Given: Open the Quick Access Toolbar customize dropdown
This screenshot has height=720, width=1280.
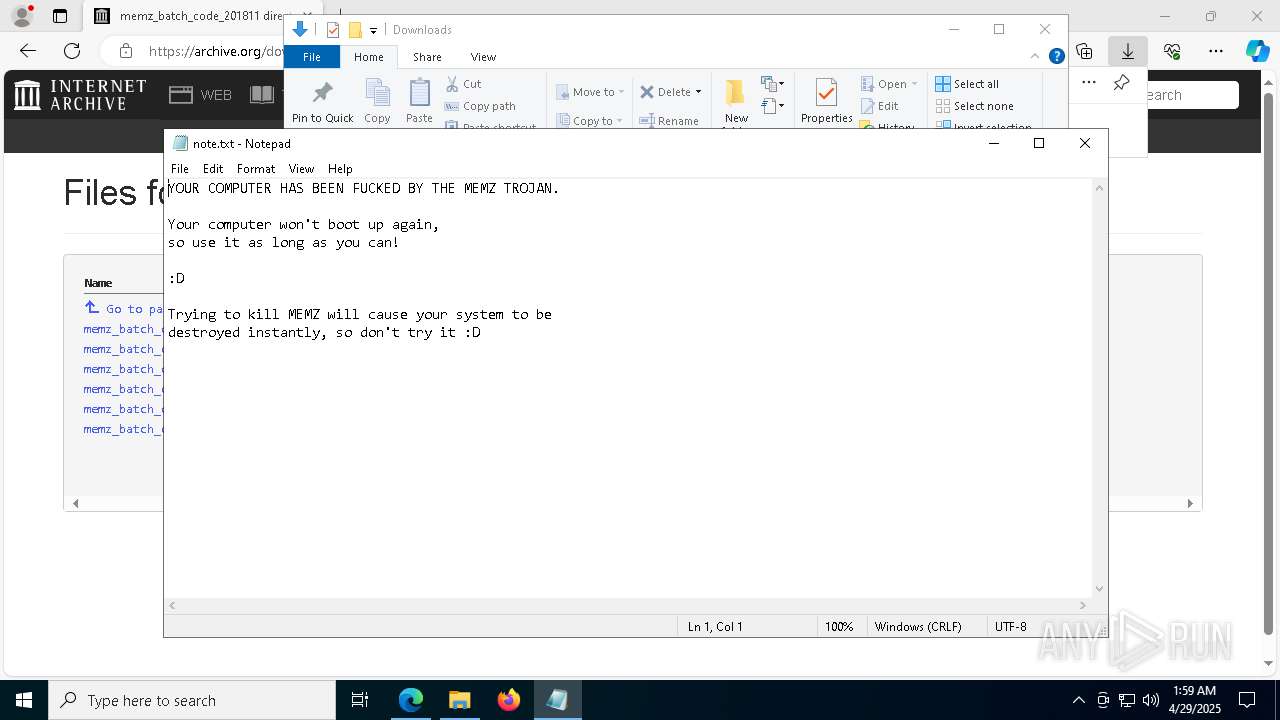Looking at the screenshot, I should click(x=373, y=30).
